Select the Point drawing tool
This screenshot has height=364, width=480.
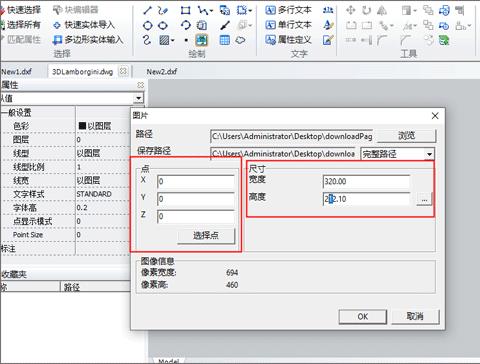tap(186, 40)
